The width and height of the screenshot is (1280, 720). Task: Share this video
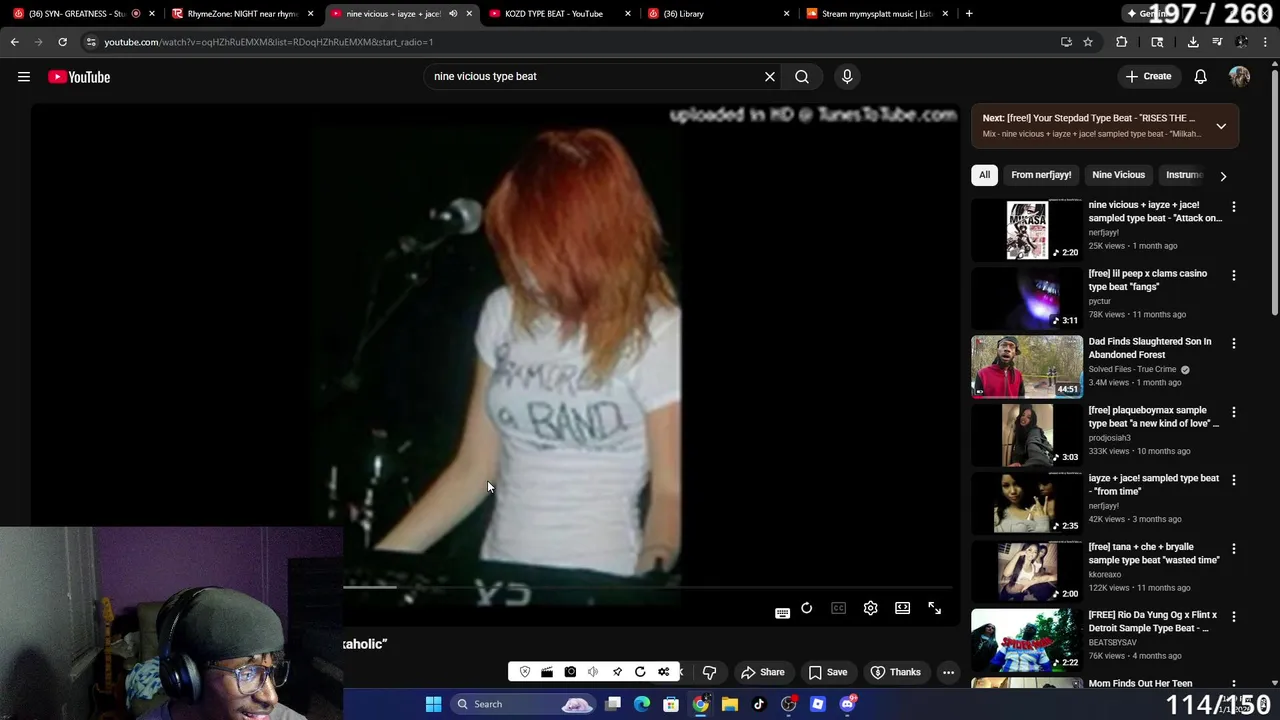click(762, 672)
